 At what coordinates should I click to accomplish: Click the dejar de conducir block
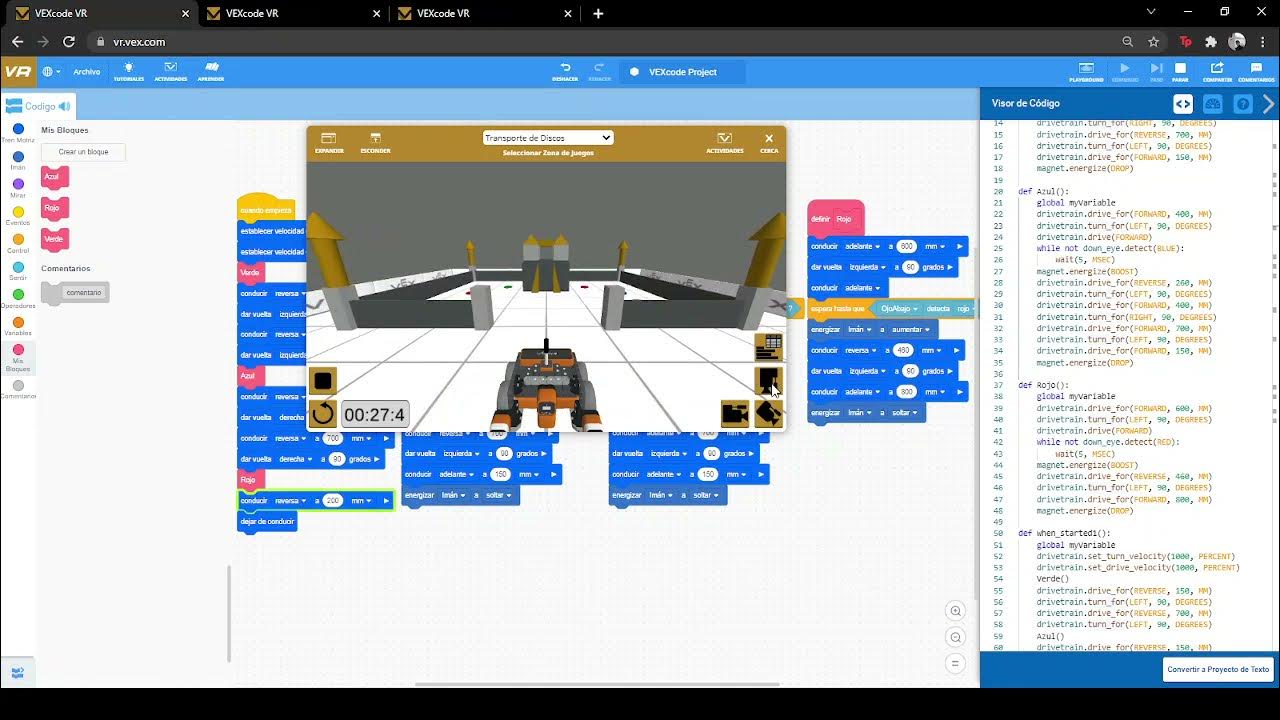tap(267, 521)
